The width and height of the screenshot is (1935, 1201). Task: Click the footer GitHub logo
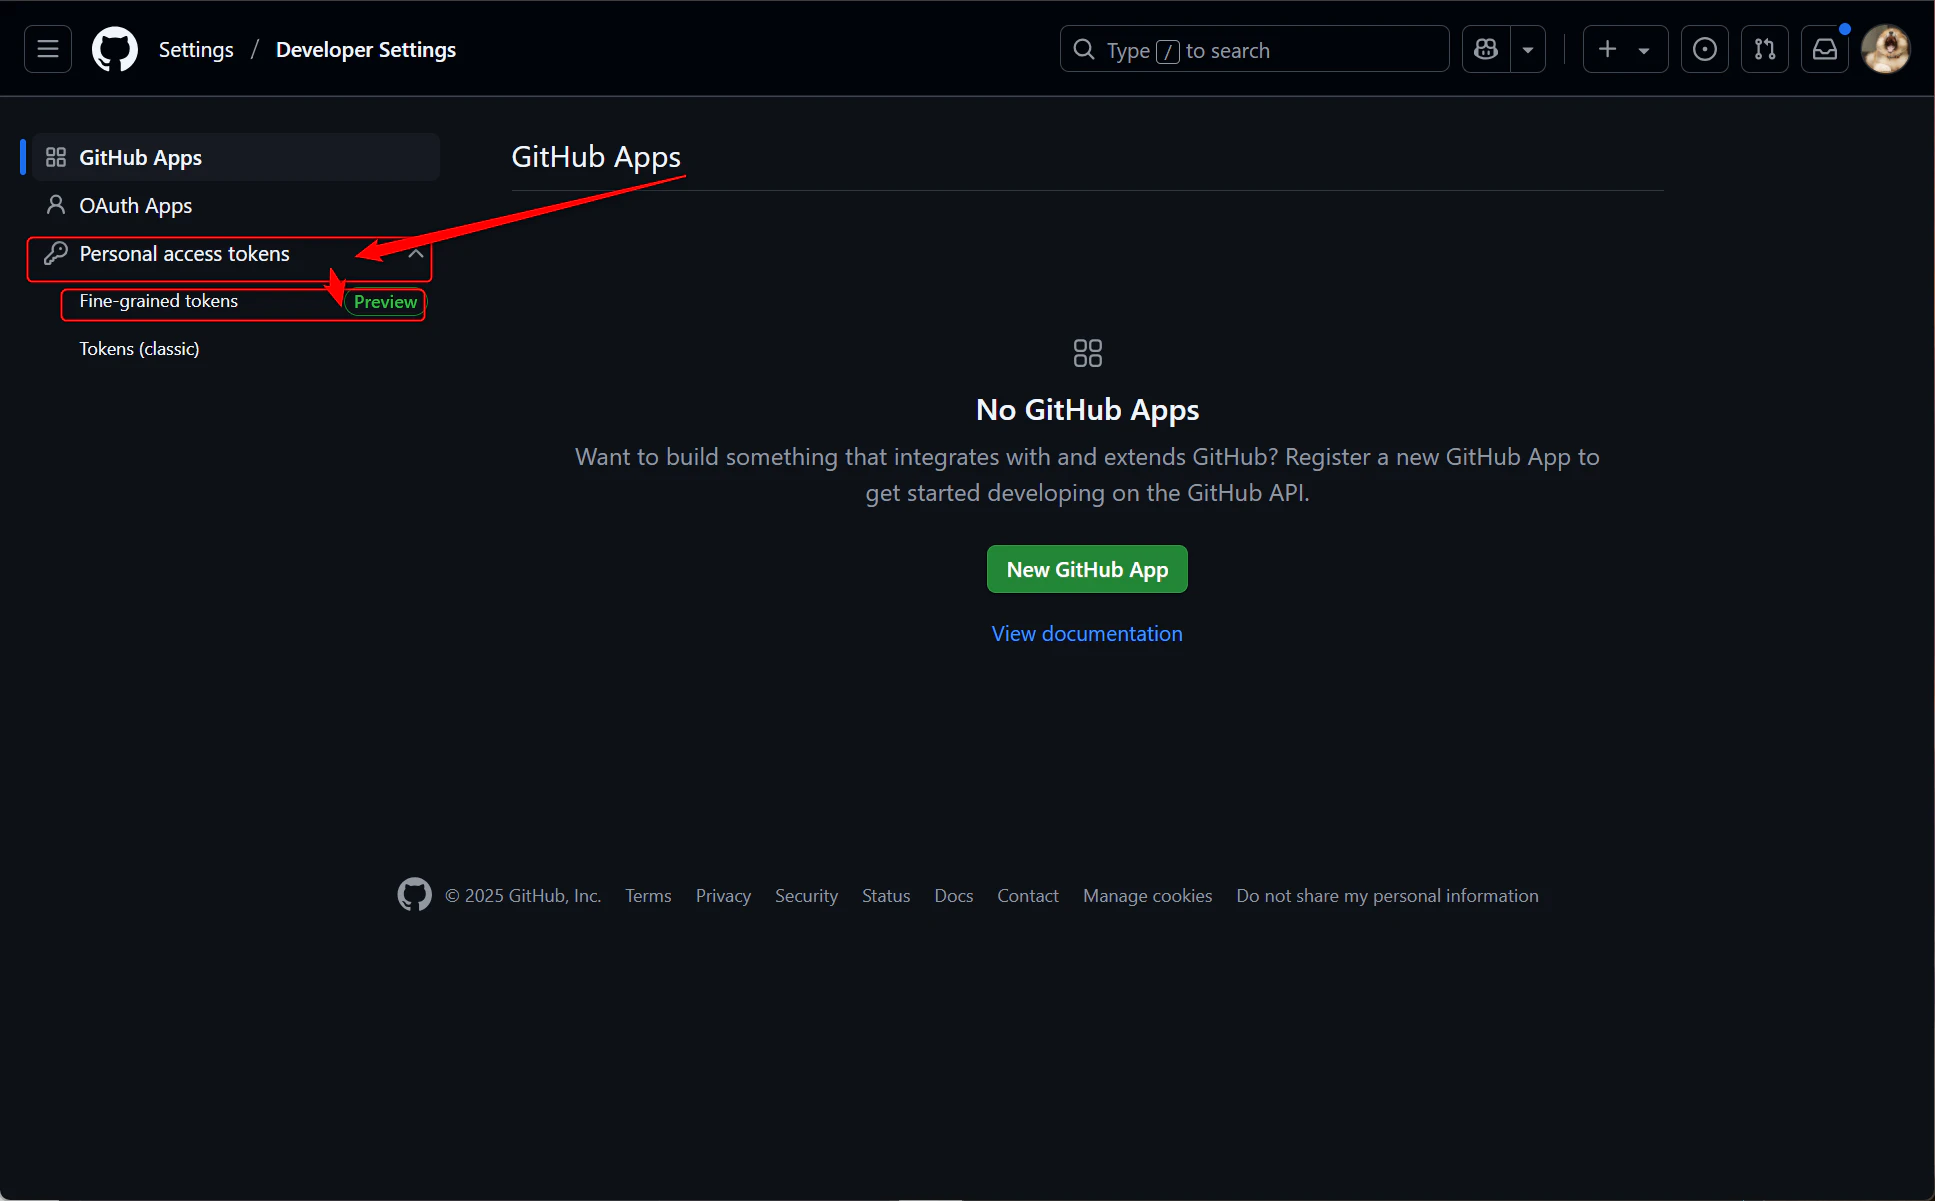coord(414,894)
